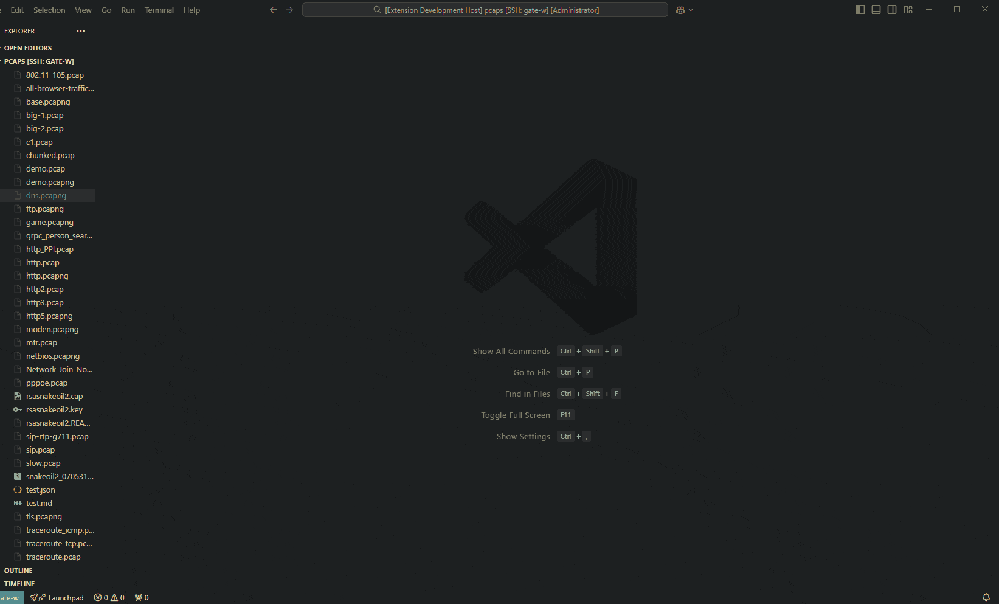Click the remote SSH indicator in status bar
This screenshot has height=604, width=999.
point(11,598)
